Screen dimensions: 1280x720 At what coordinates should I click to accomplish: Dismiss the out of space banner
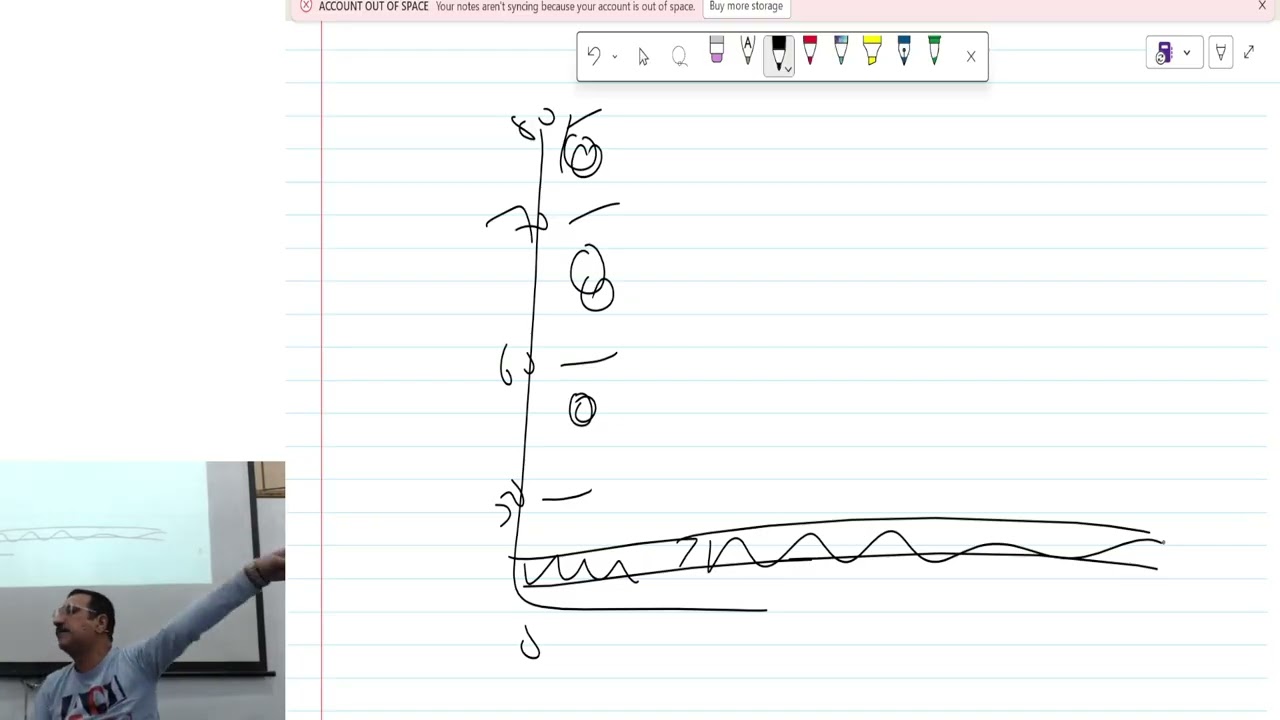pyautogui.click(x=1262, y=6)
